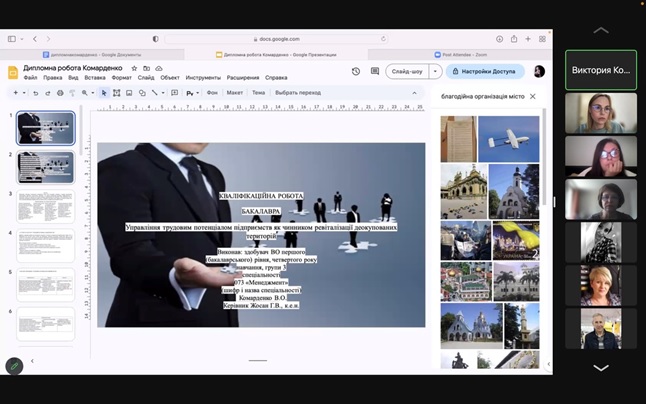The image size is (646, 404).
Task: Select the text box tool
Action: pos(117,93)
